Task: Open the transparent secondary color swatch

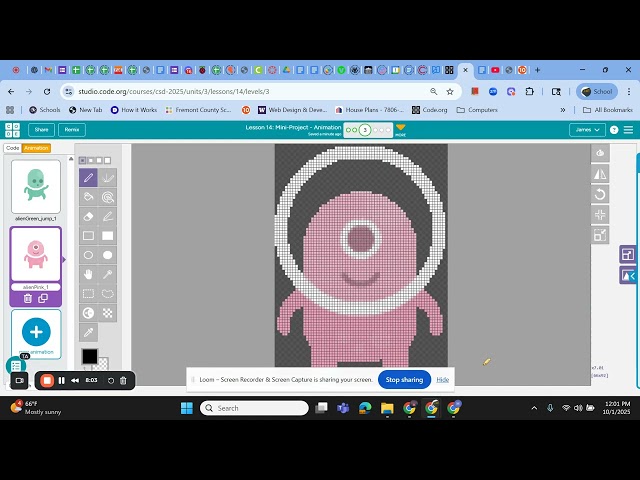Action: pos(102,363)
